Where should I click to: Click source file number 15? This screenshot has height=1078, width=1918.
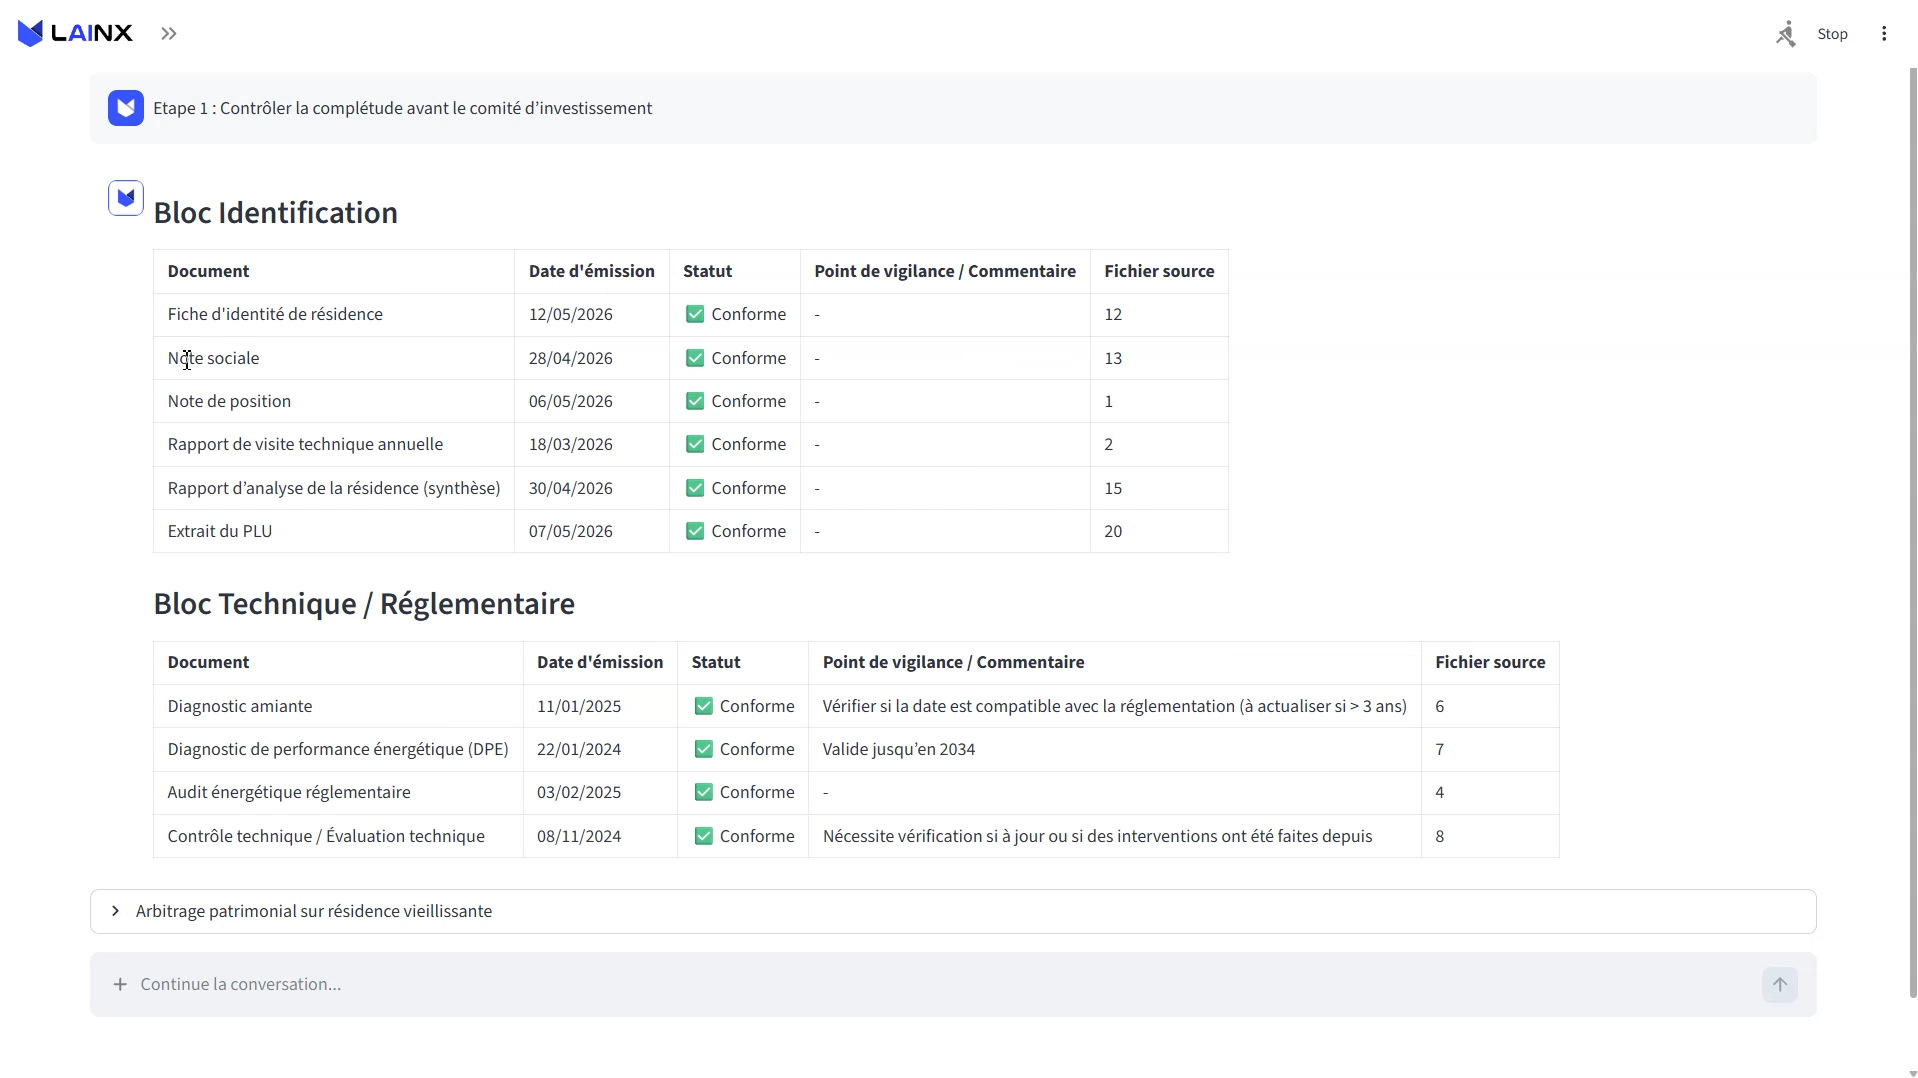pyautogui.click(x=1113, y=488)
